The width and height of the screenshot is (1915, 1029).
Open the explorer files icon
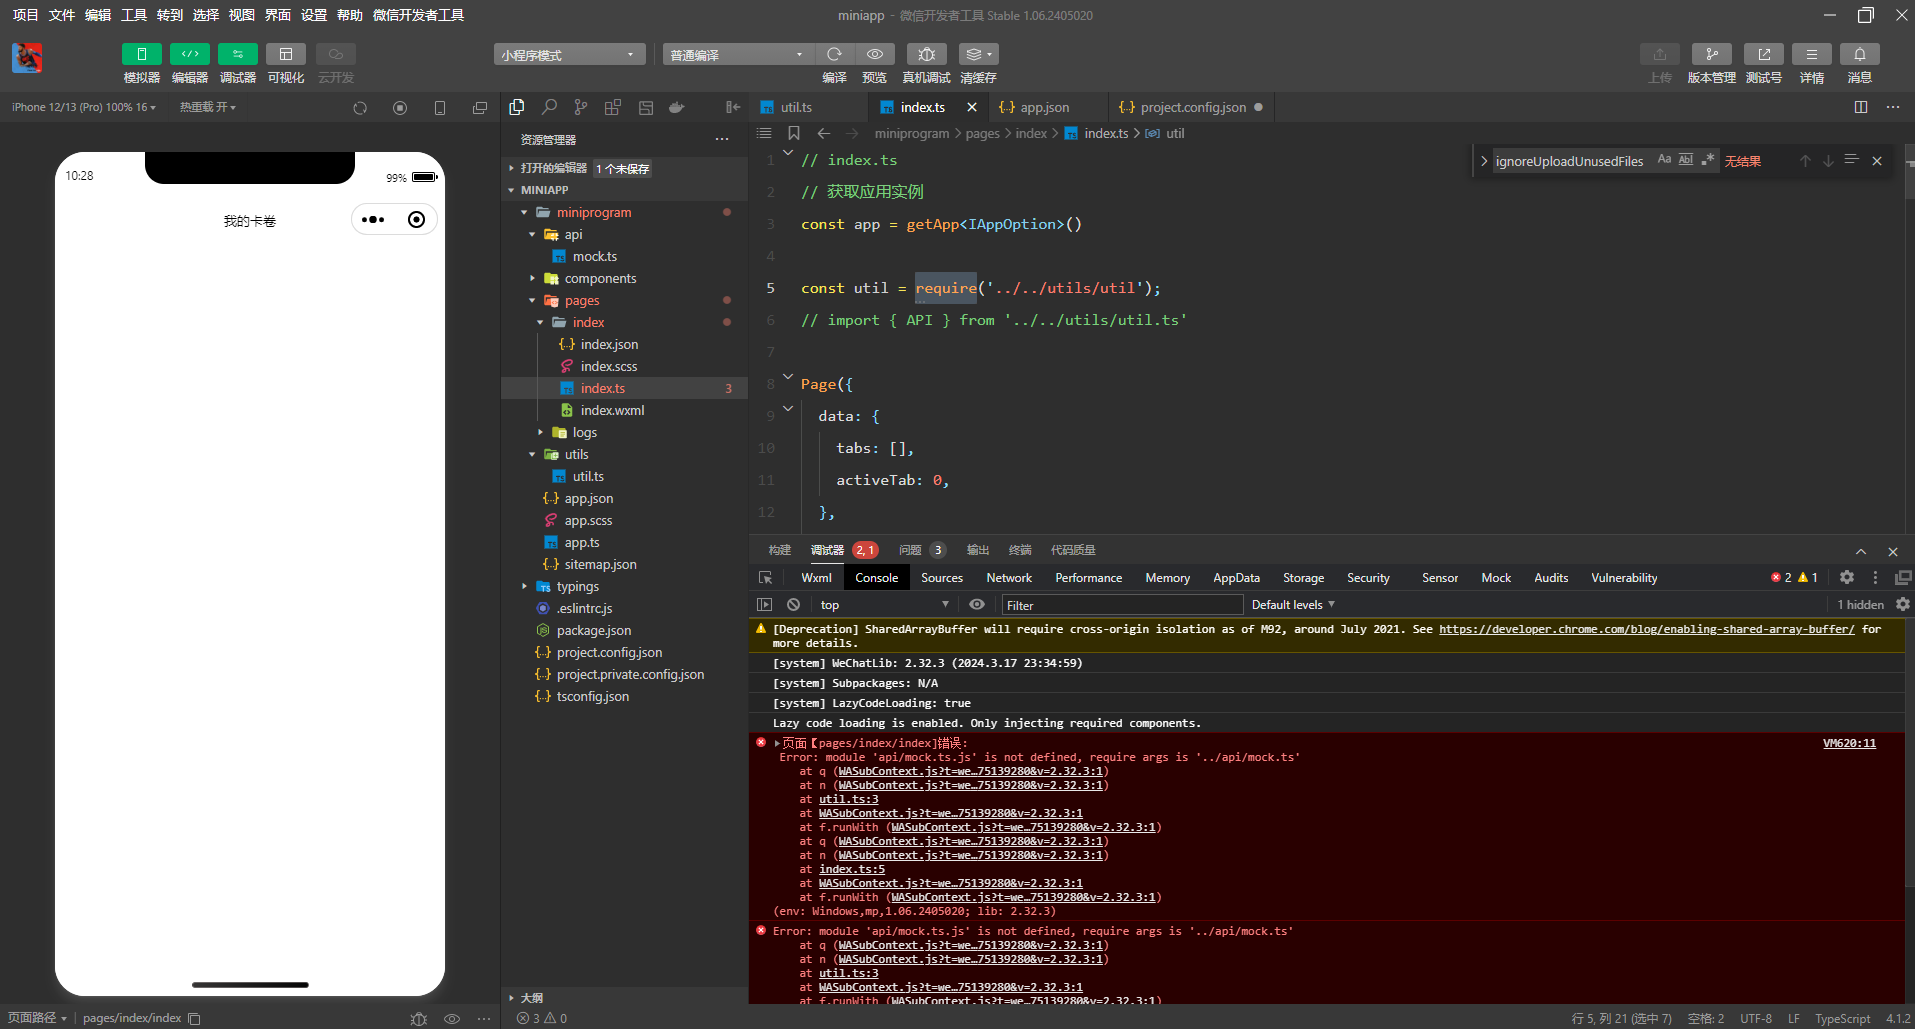point(517,107)
